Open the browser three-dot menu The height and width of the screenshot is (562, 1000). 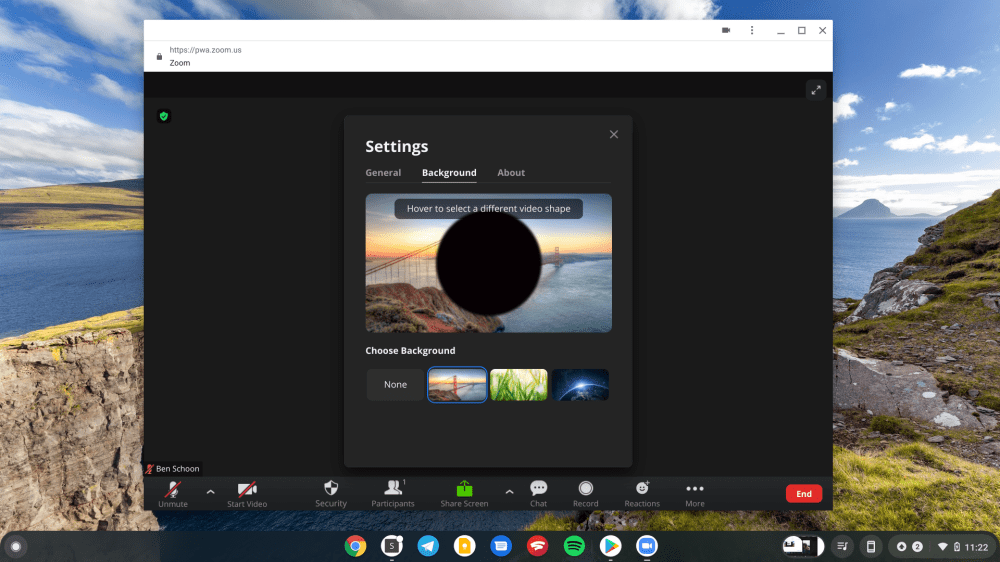coord(752,31)
